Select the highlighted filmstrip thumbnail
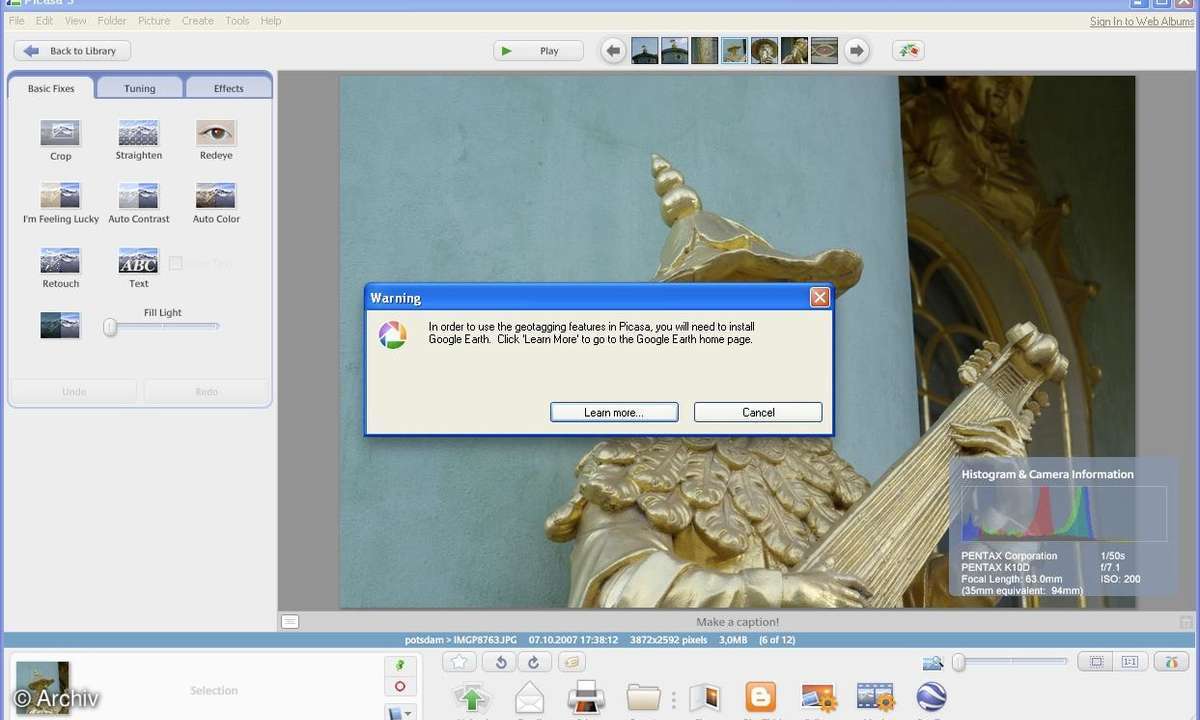This screenshot has height=720, width=1200. pos(735,50)
